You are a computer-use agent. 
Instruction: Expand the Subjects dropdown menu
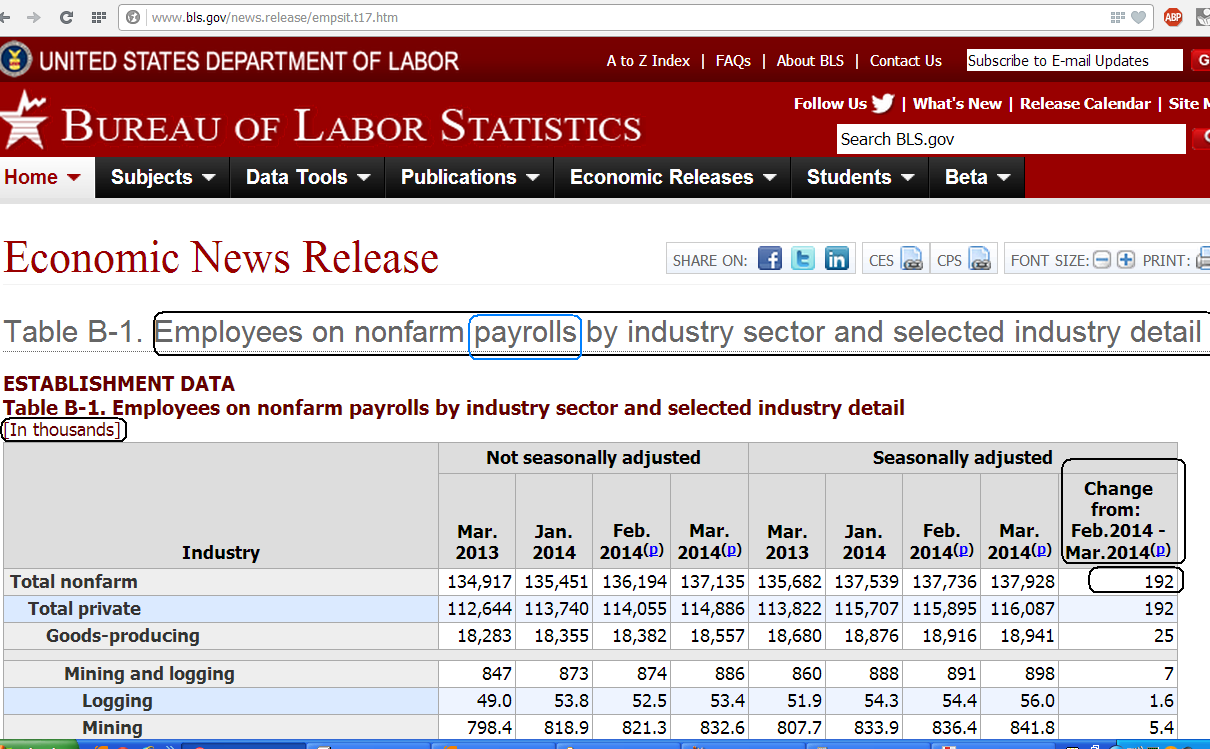coord(163,177)
